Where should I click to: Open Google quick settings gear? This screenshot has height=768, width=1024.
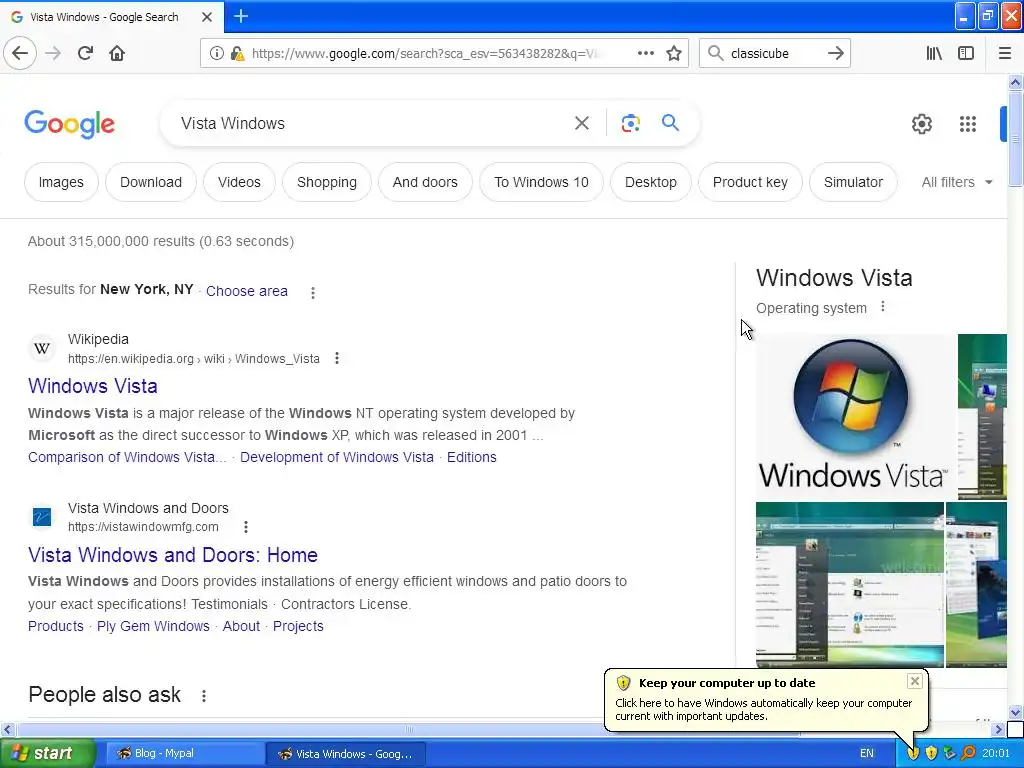pyautogui.click(x=921, y=123)
